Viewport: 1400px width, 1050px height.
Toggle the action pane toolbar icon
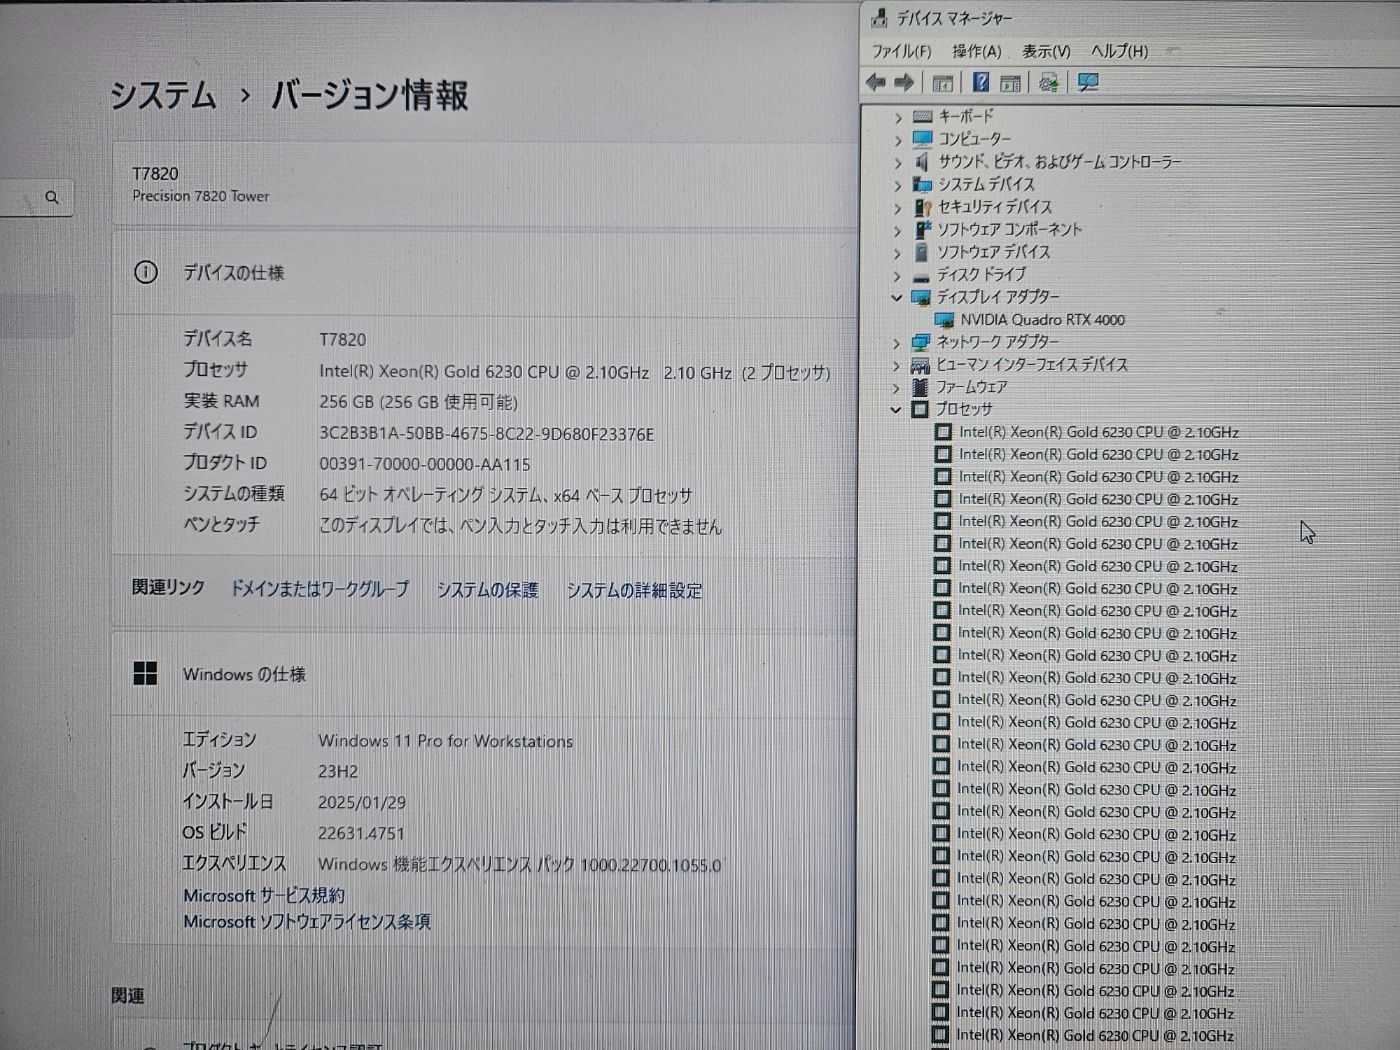1010,83
